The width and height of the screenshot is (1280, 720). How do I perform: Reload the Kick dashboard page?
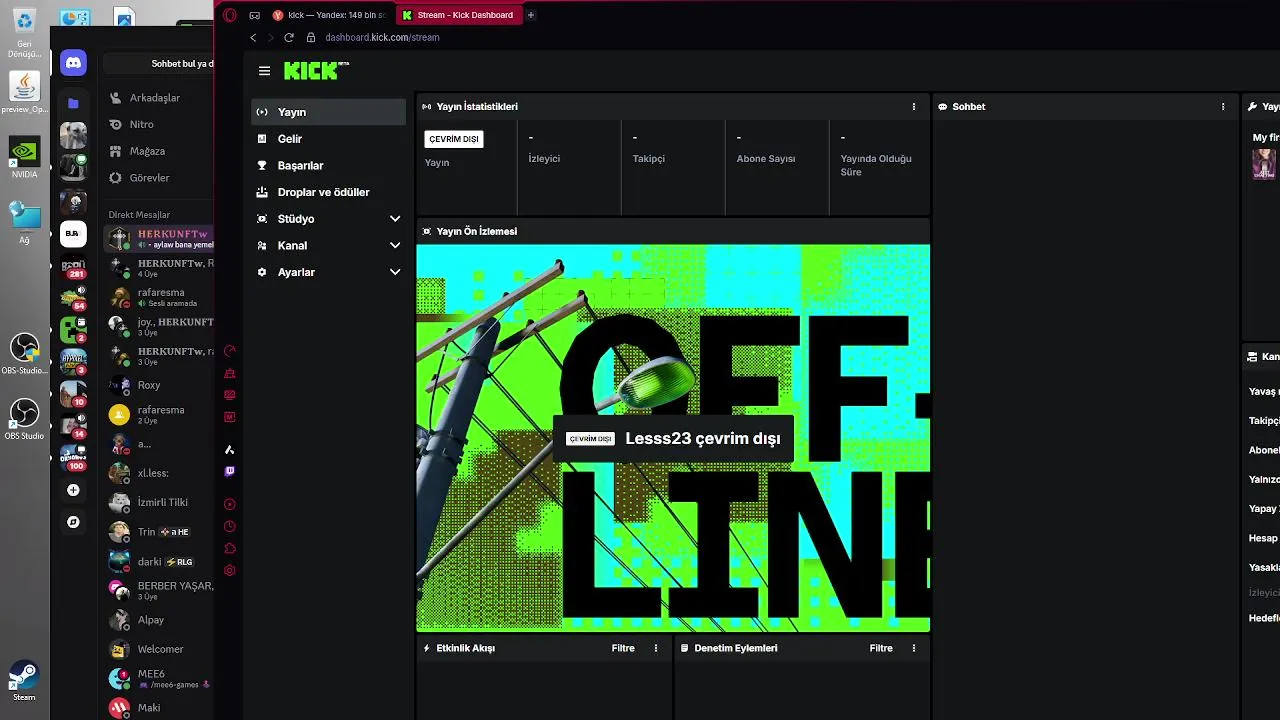coord(289,37)
